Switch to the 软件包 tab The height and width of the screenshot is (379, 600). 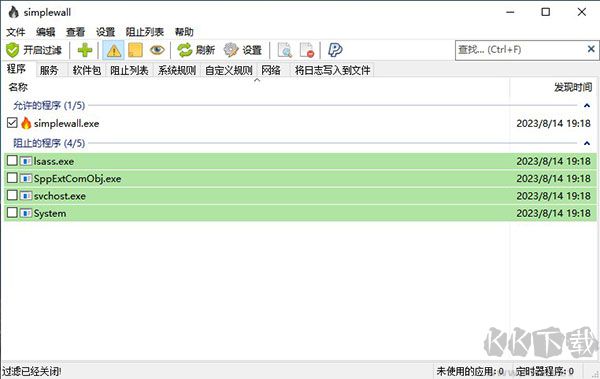coord(86,70)
